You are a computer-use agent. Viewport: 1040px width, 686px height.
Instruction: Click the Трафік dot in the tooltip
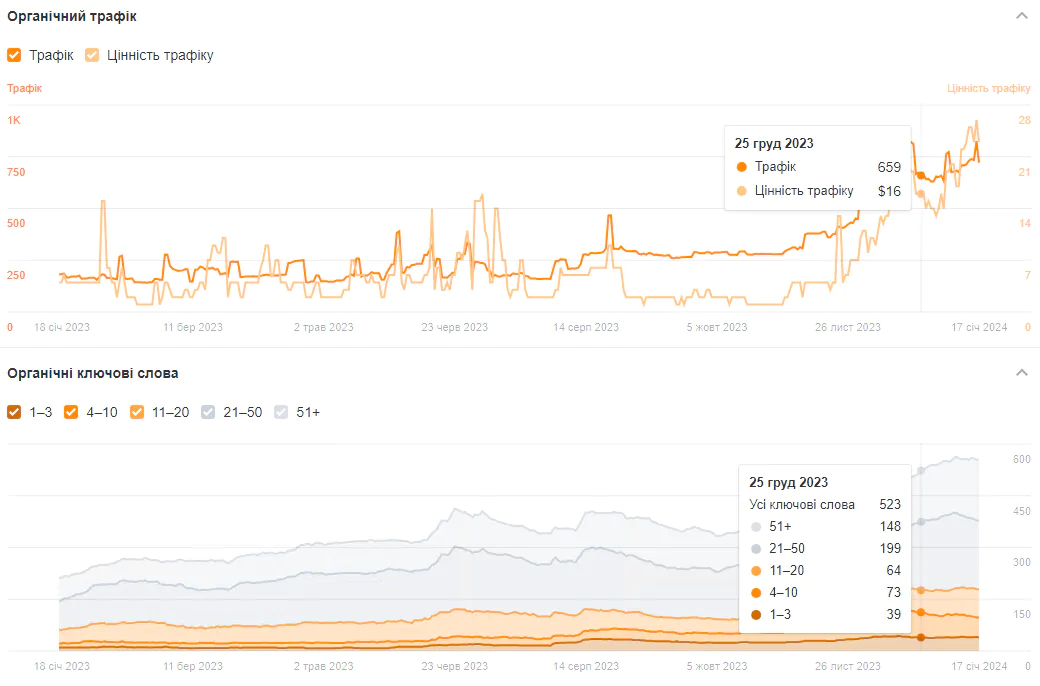point(741,167)
